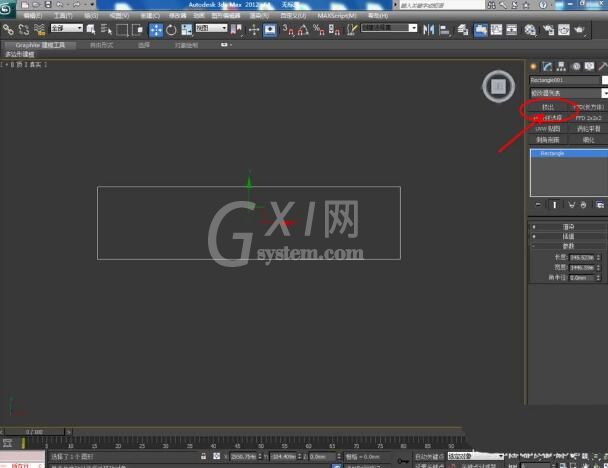The width and height of the screenshot is (608, 468).
Task: Open the Modifier List (修改器列表) dropdown
Action: point(568,93)
